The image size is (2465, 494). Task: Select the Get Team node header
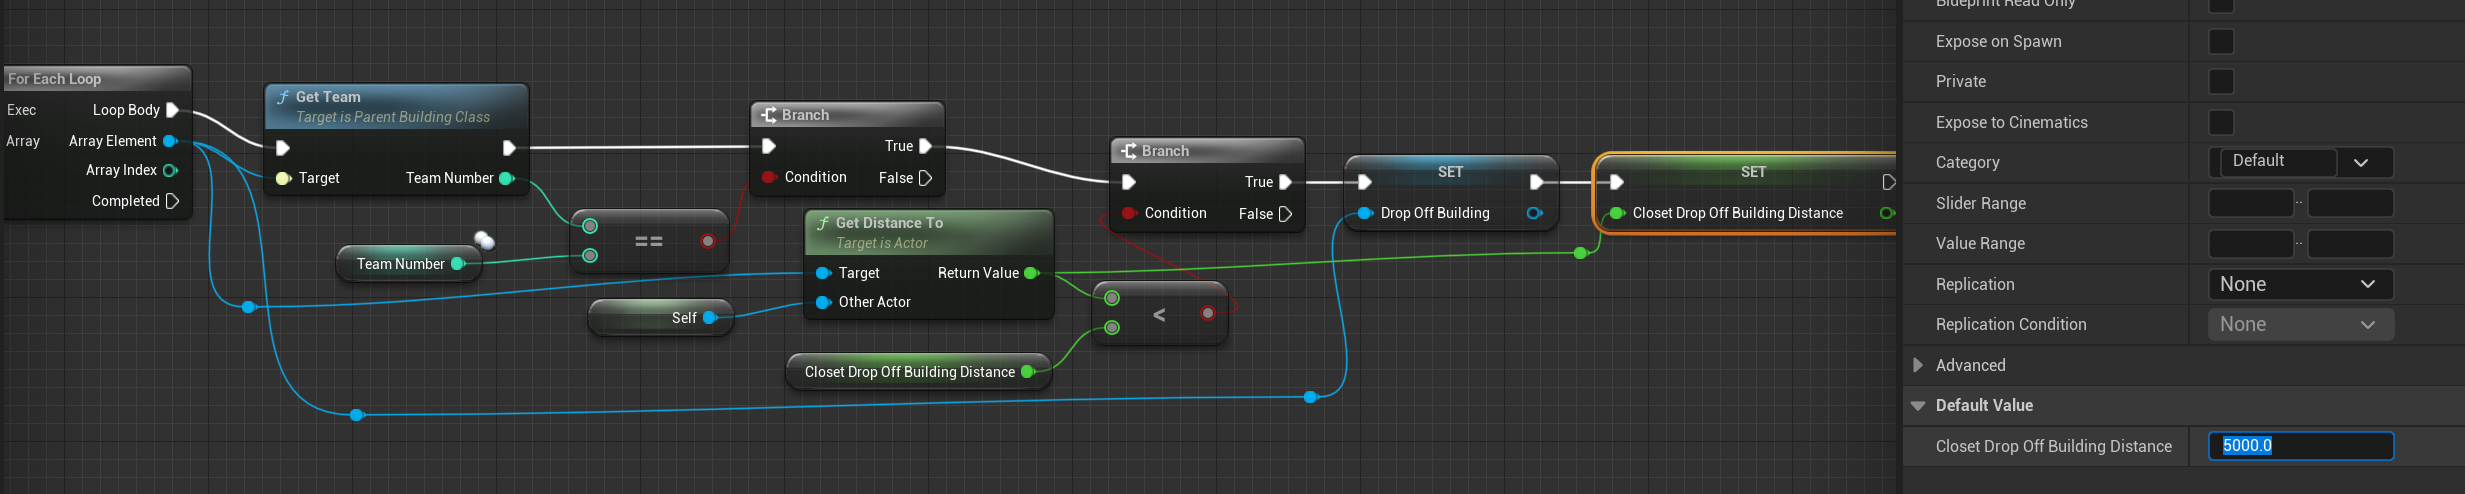coord(396,106)
